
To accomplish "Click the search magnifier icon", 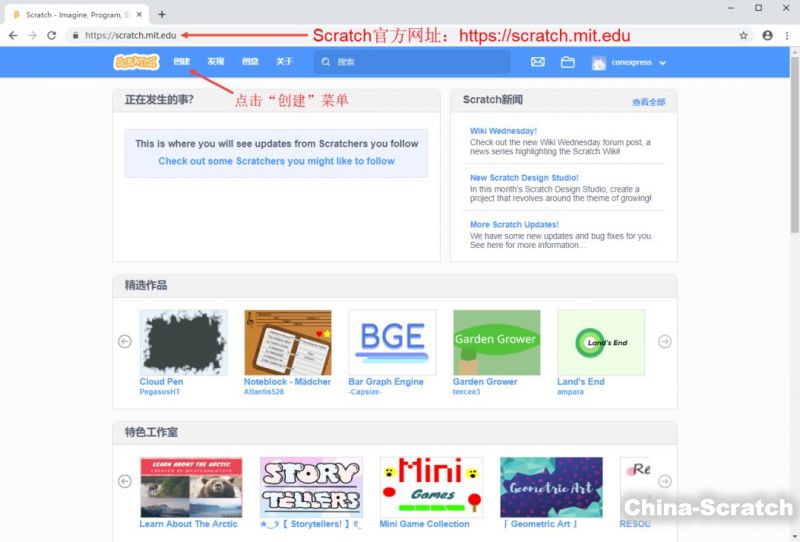I will pos(326,62).
